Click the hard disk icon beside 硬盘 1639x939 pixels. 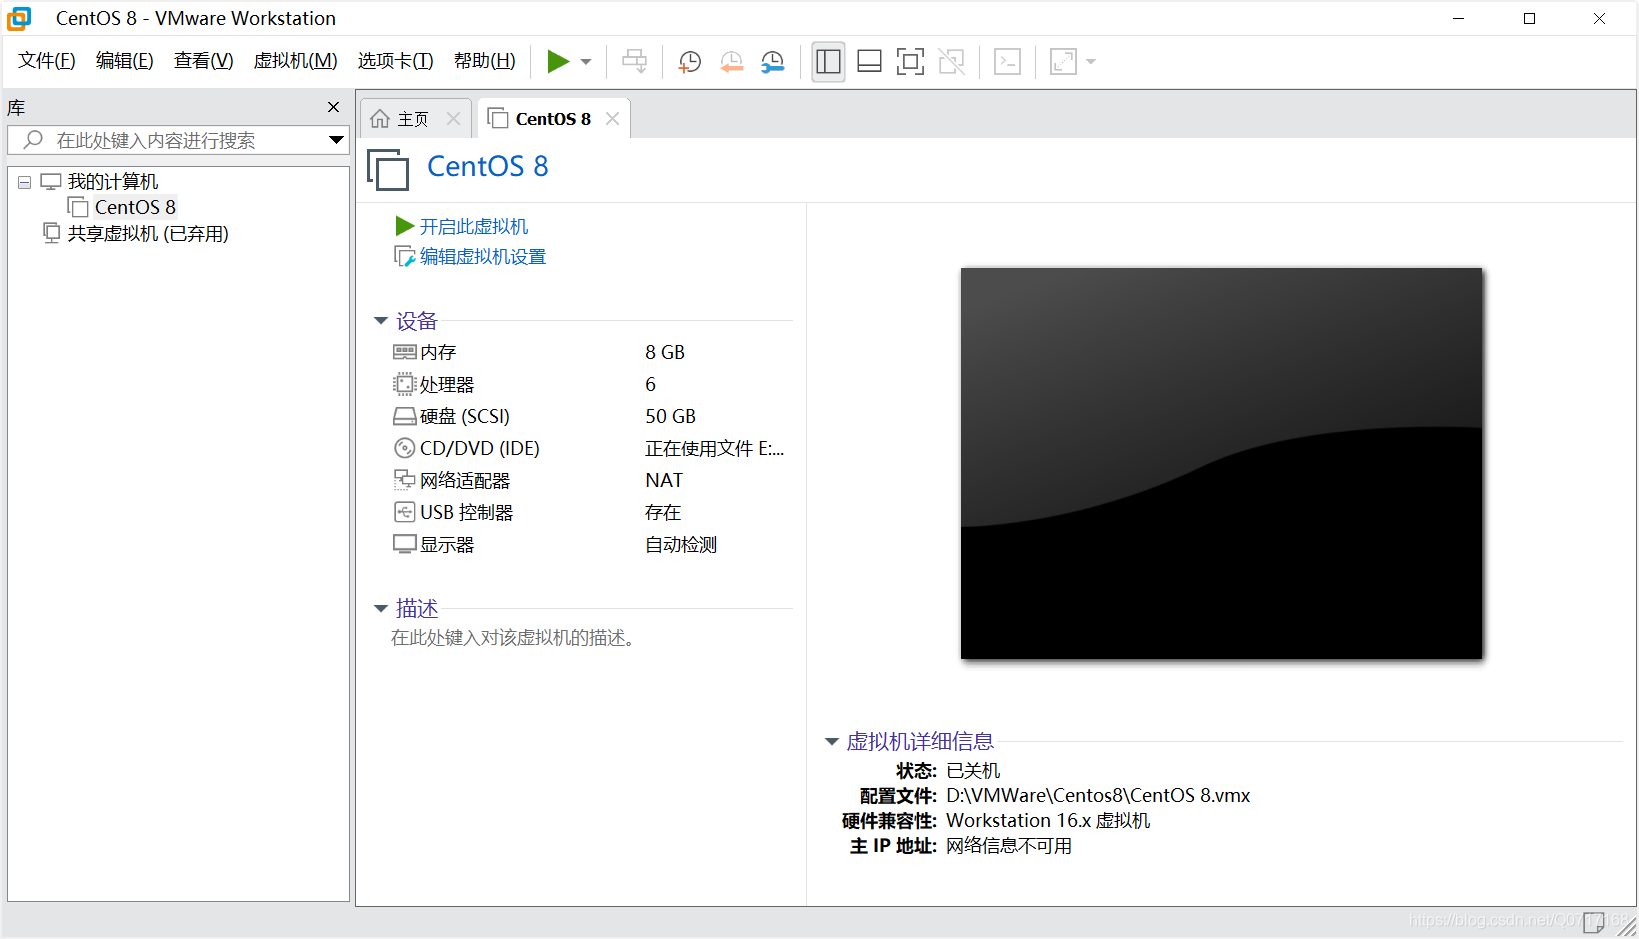point(404,416)
